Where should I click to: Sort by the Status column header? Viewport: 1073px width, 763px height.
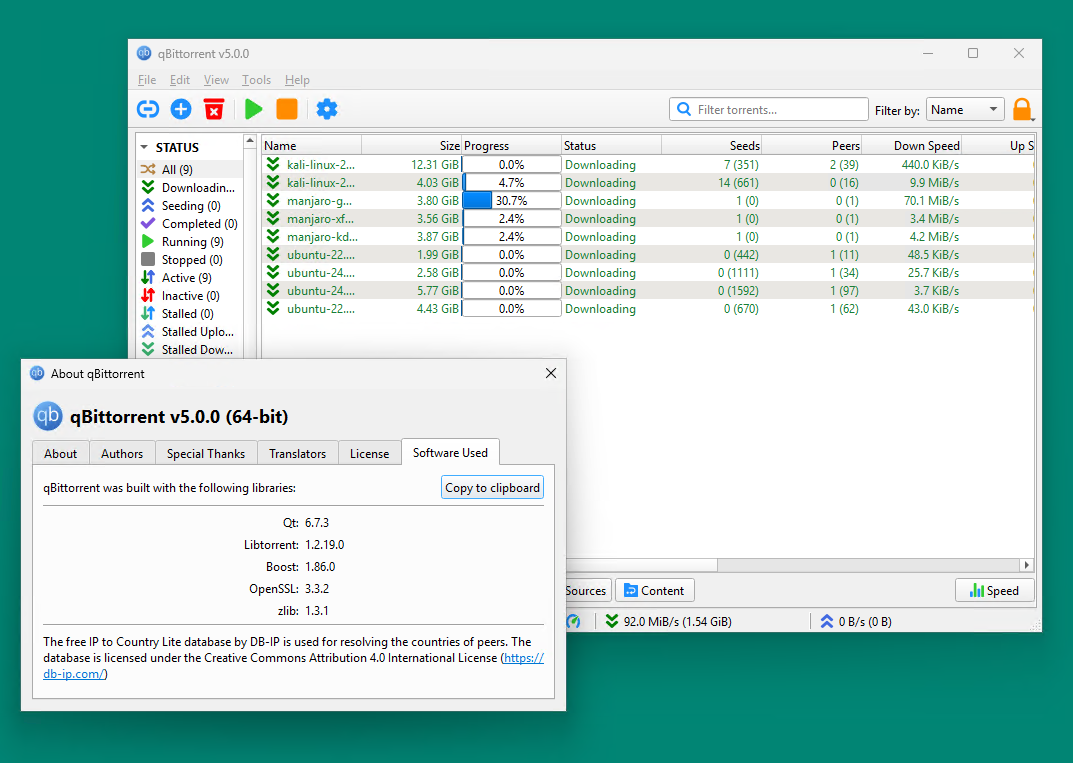(x=611, y=145)
